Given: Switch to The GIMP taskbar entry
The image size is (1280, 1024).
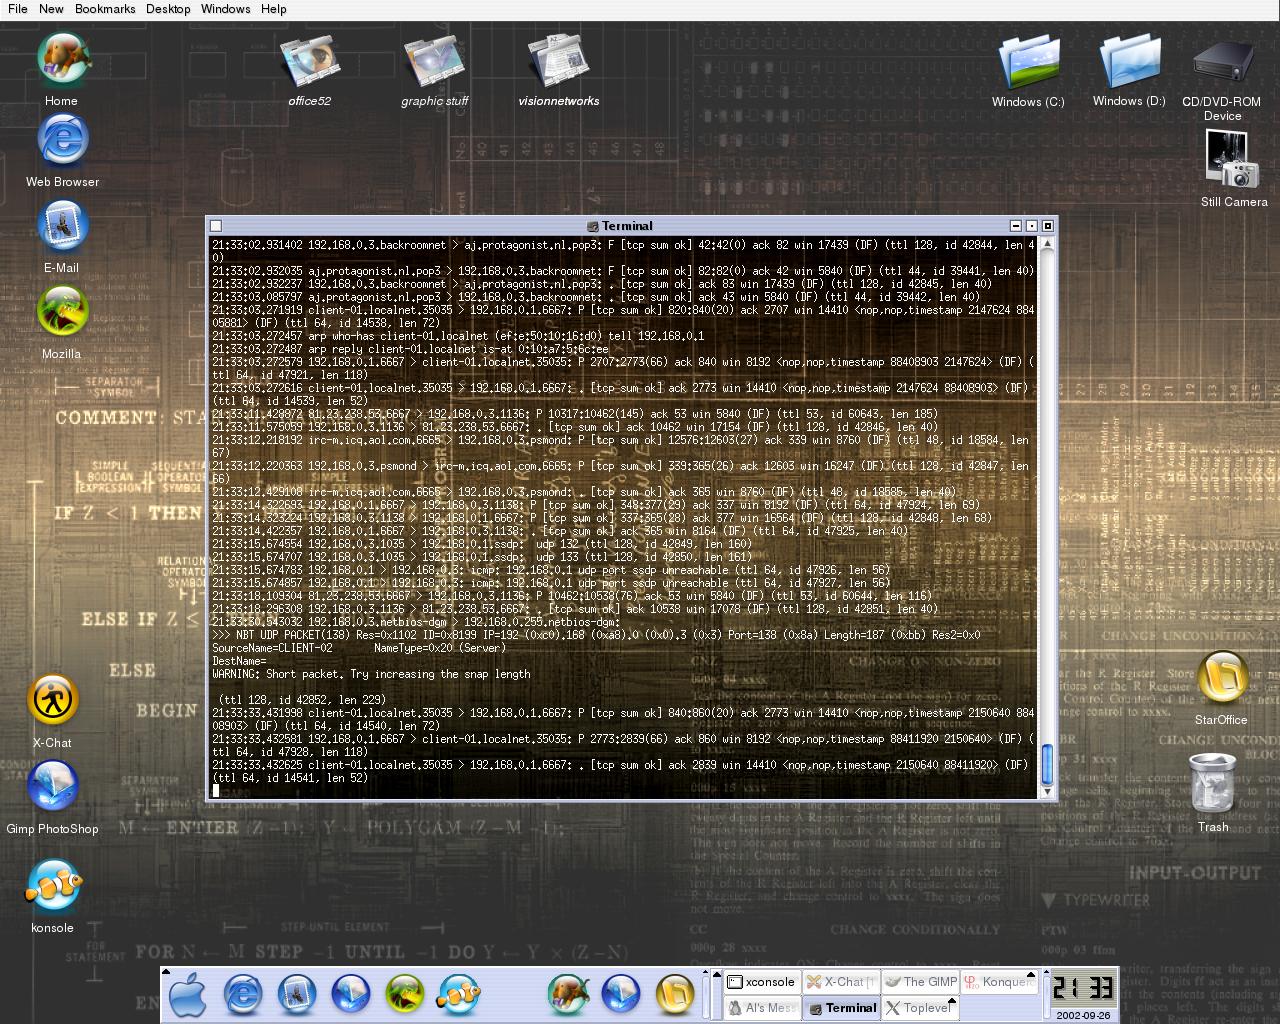Looking at the screenshot, I should 920,982.
